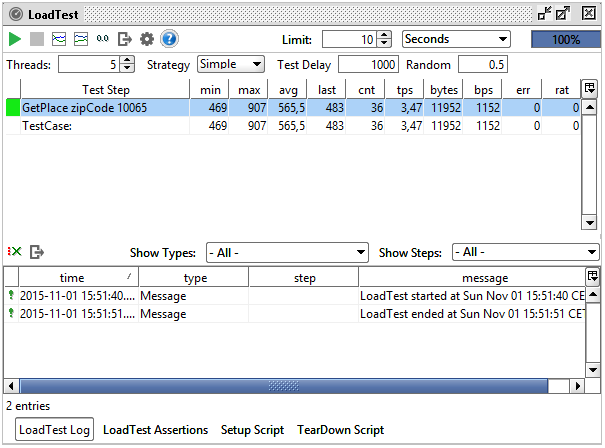This screenshot has width=605, height=448.
Task: Click statistics table scrollbar down arrow
Action: tap(589, 222)
